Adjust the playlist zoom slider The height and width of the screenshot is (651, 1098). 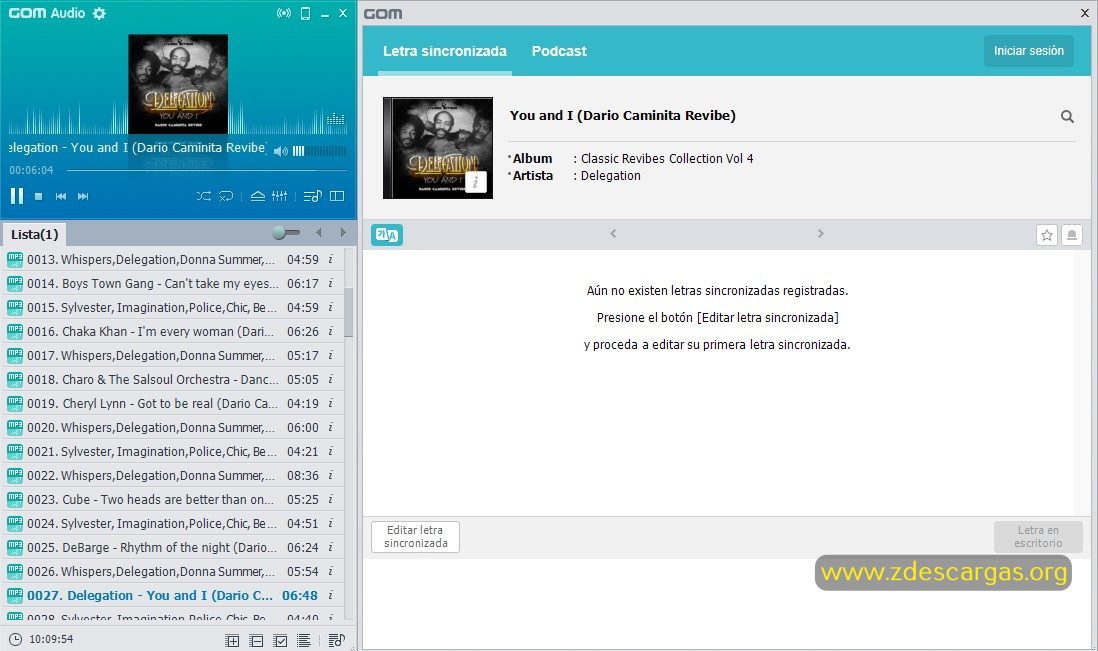coord(286,232)
